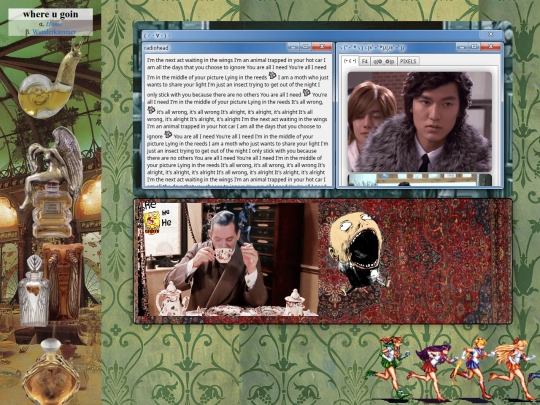
Task: Click the clear crystal bottle with leaf stopper
Action: click(34, 291)
